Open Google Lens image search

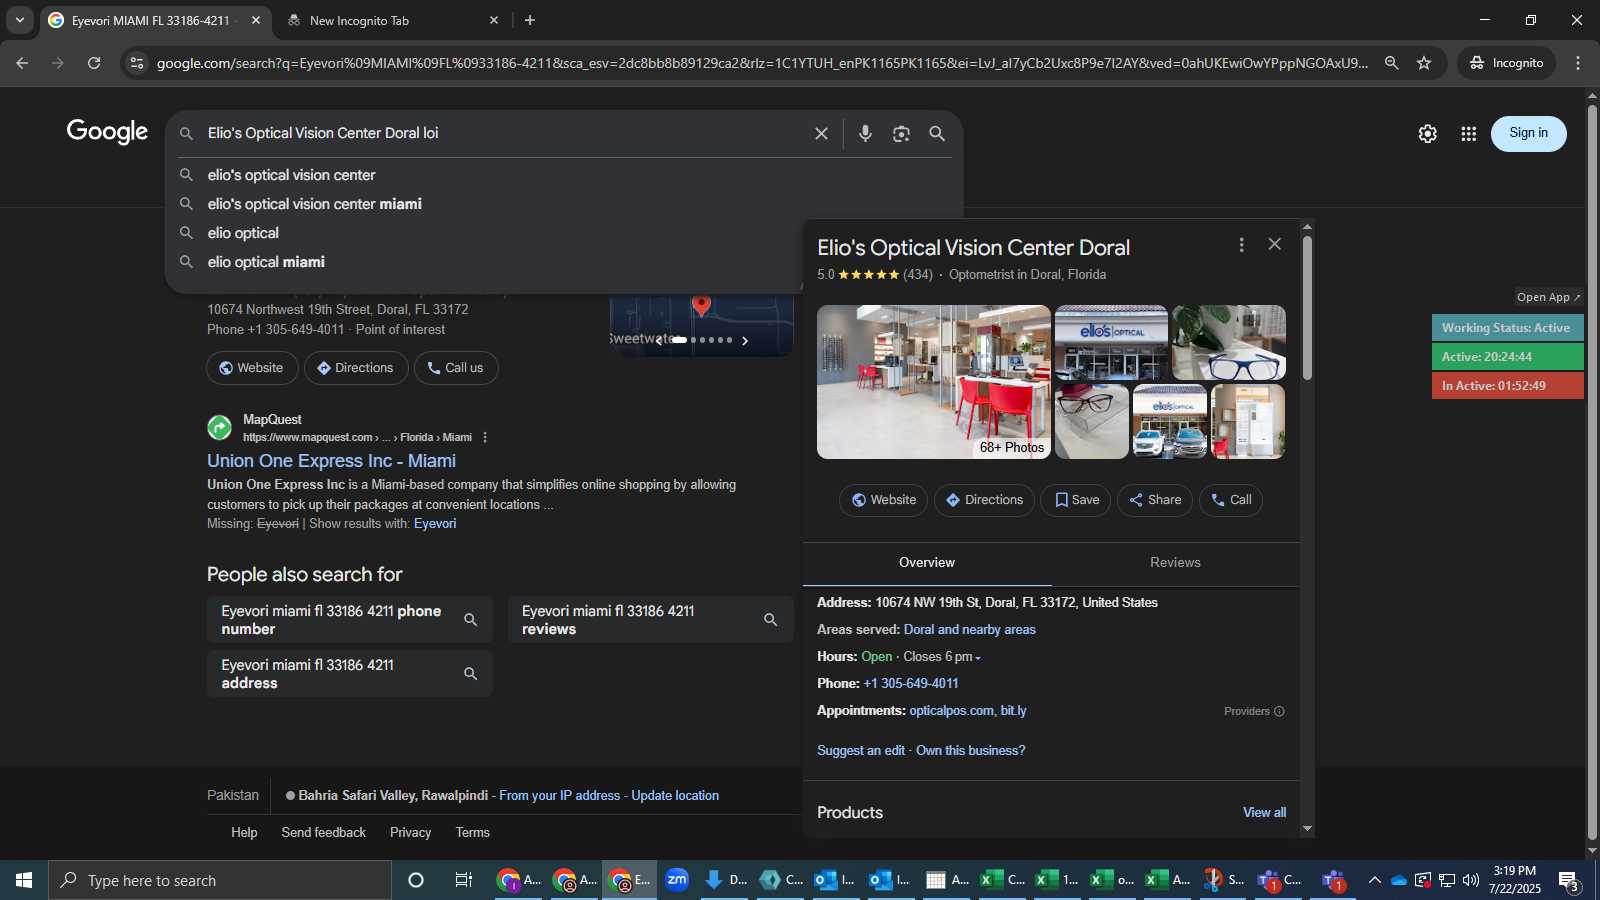point(901,133)
